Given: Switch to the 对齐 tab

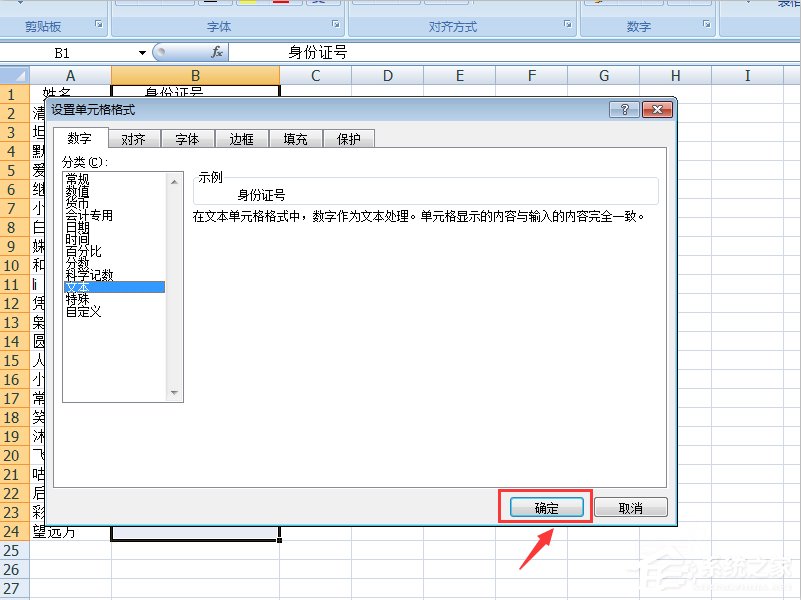Looking at the screenshot, I should tap(133, 139).
